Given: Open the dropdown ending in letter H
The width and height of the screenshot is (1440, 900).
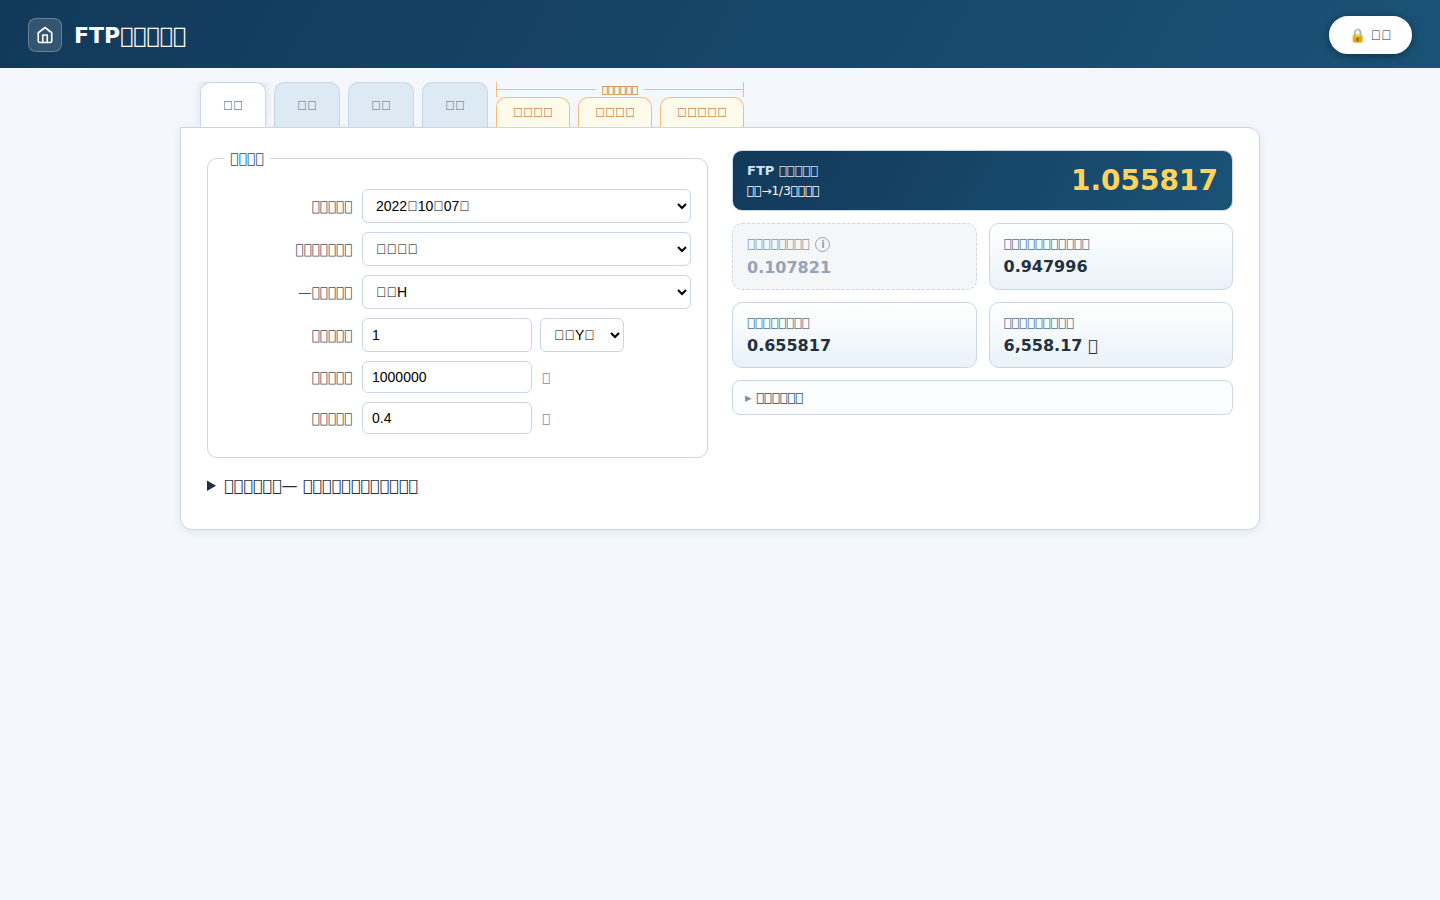Looking at the screenshot, I should (526, 292).
